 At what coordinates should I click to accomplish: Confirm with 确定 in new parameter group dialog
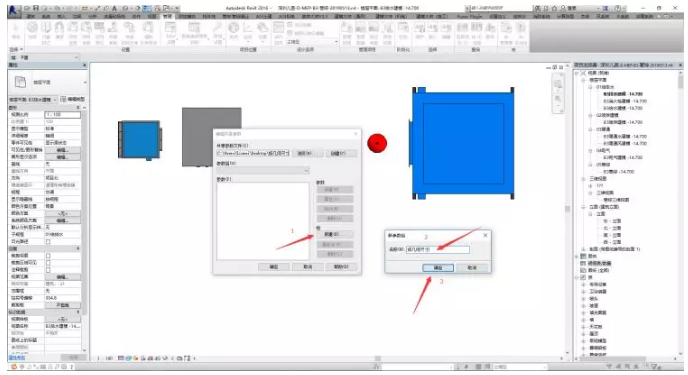(438, 268)
